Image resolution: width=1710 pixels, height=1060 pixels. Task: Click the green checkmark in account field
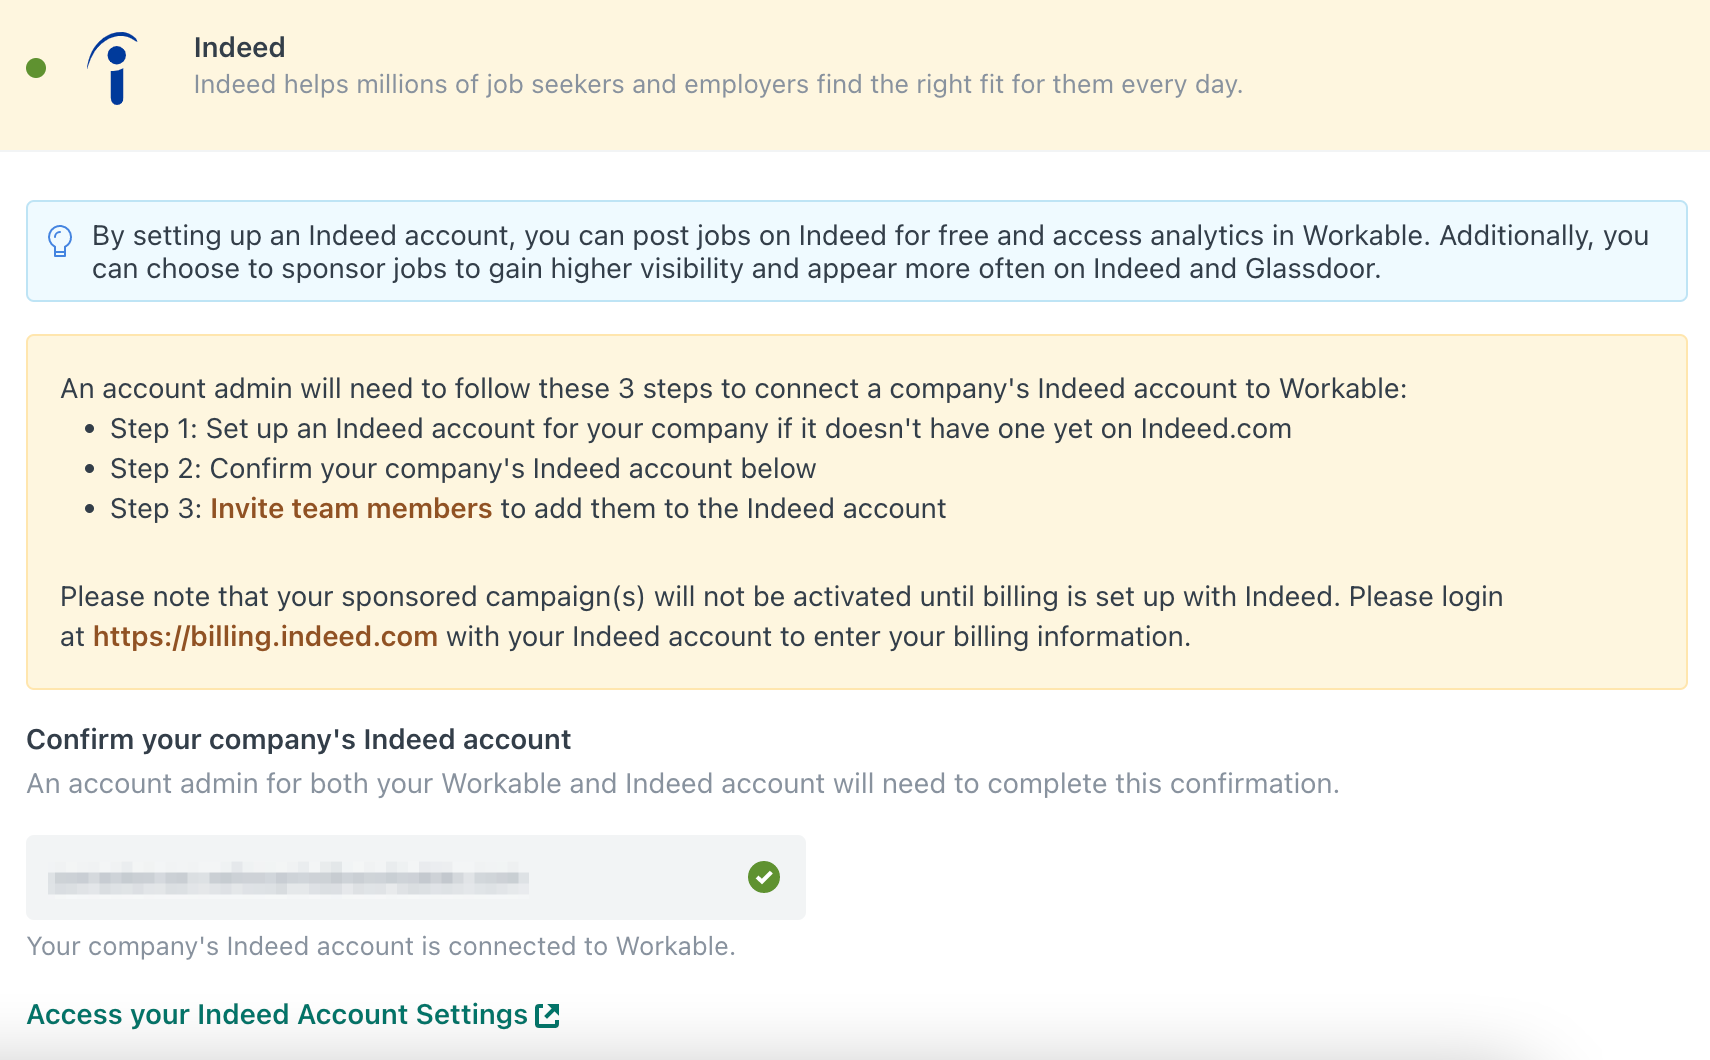point(764,877)
